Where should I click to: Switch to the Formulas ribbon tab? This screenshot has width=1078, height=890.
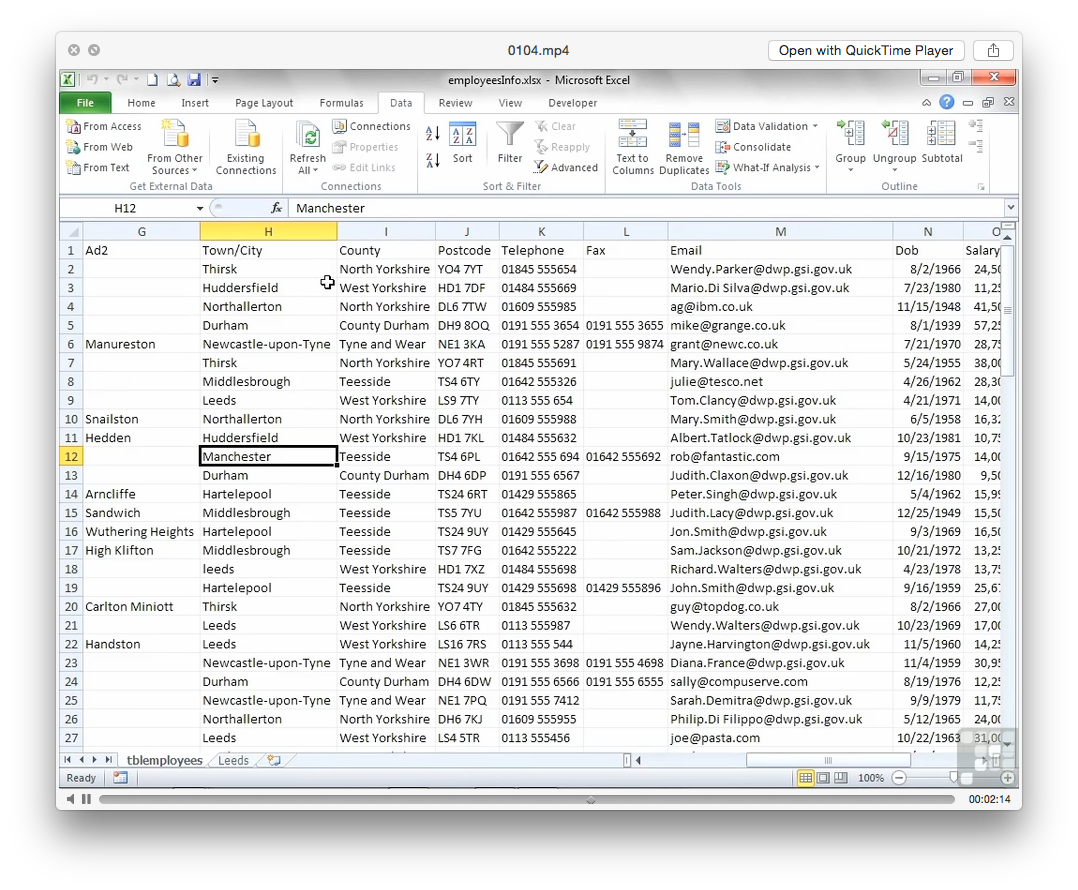[x=341, y=103]
